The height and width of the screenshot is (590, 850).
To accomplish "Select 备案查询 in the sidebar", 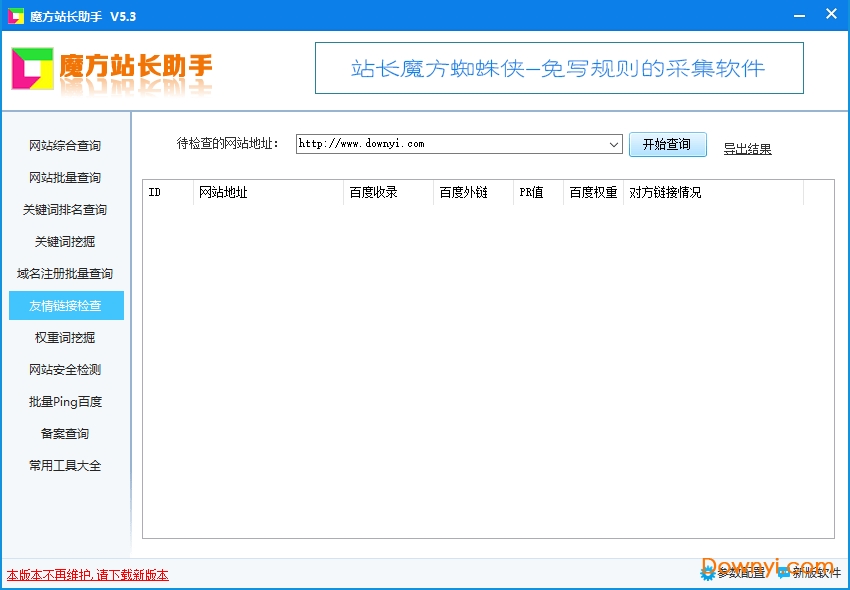I will (66, 433).
